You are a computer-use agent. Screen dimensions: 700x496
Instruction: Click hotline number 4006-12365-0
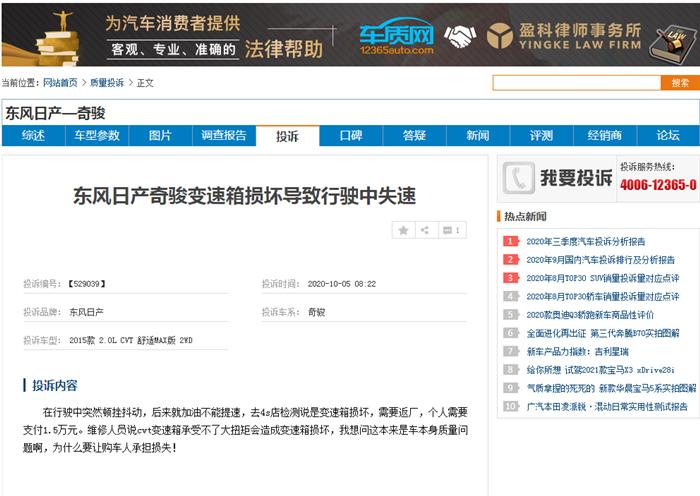[x=658, y=185]
